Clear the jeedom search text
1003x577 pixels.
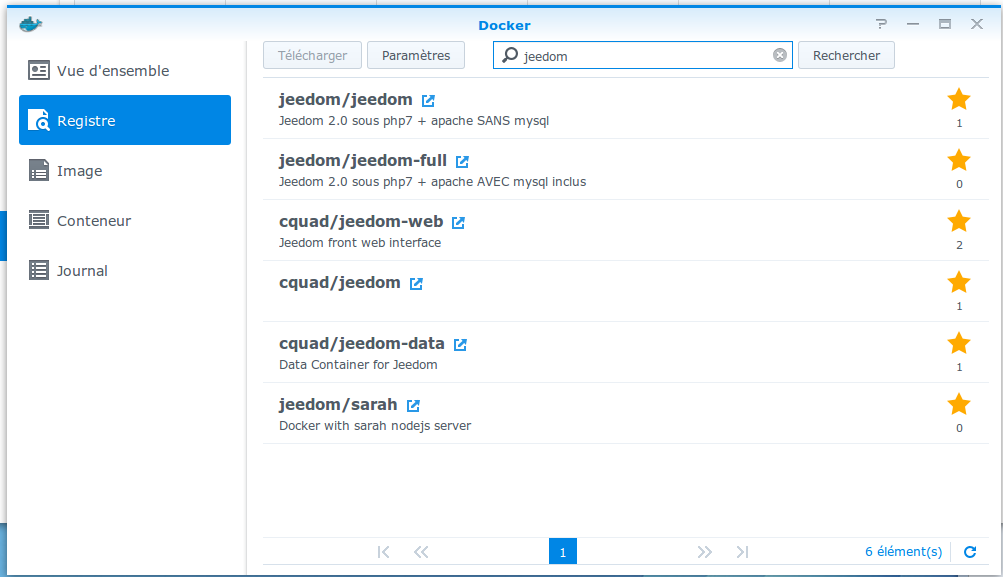click(780, 55)
